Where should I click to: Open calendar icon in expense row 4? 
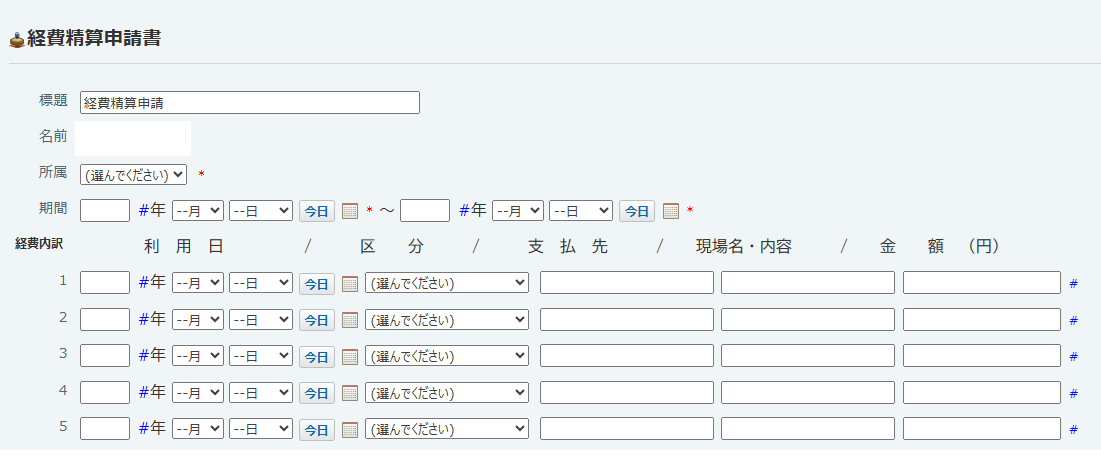click(x=350, y=392)
